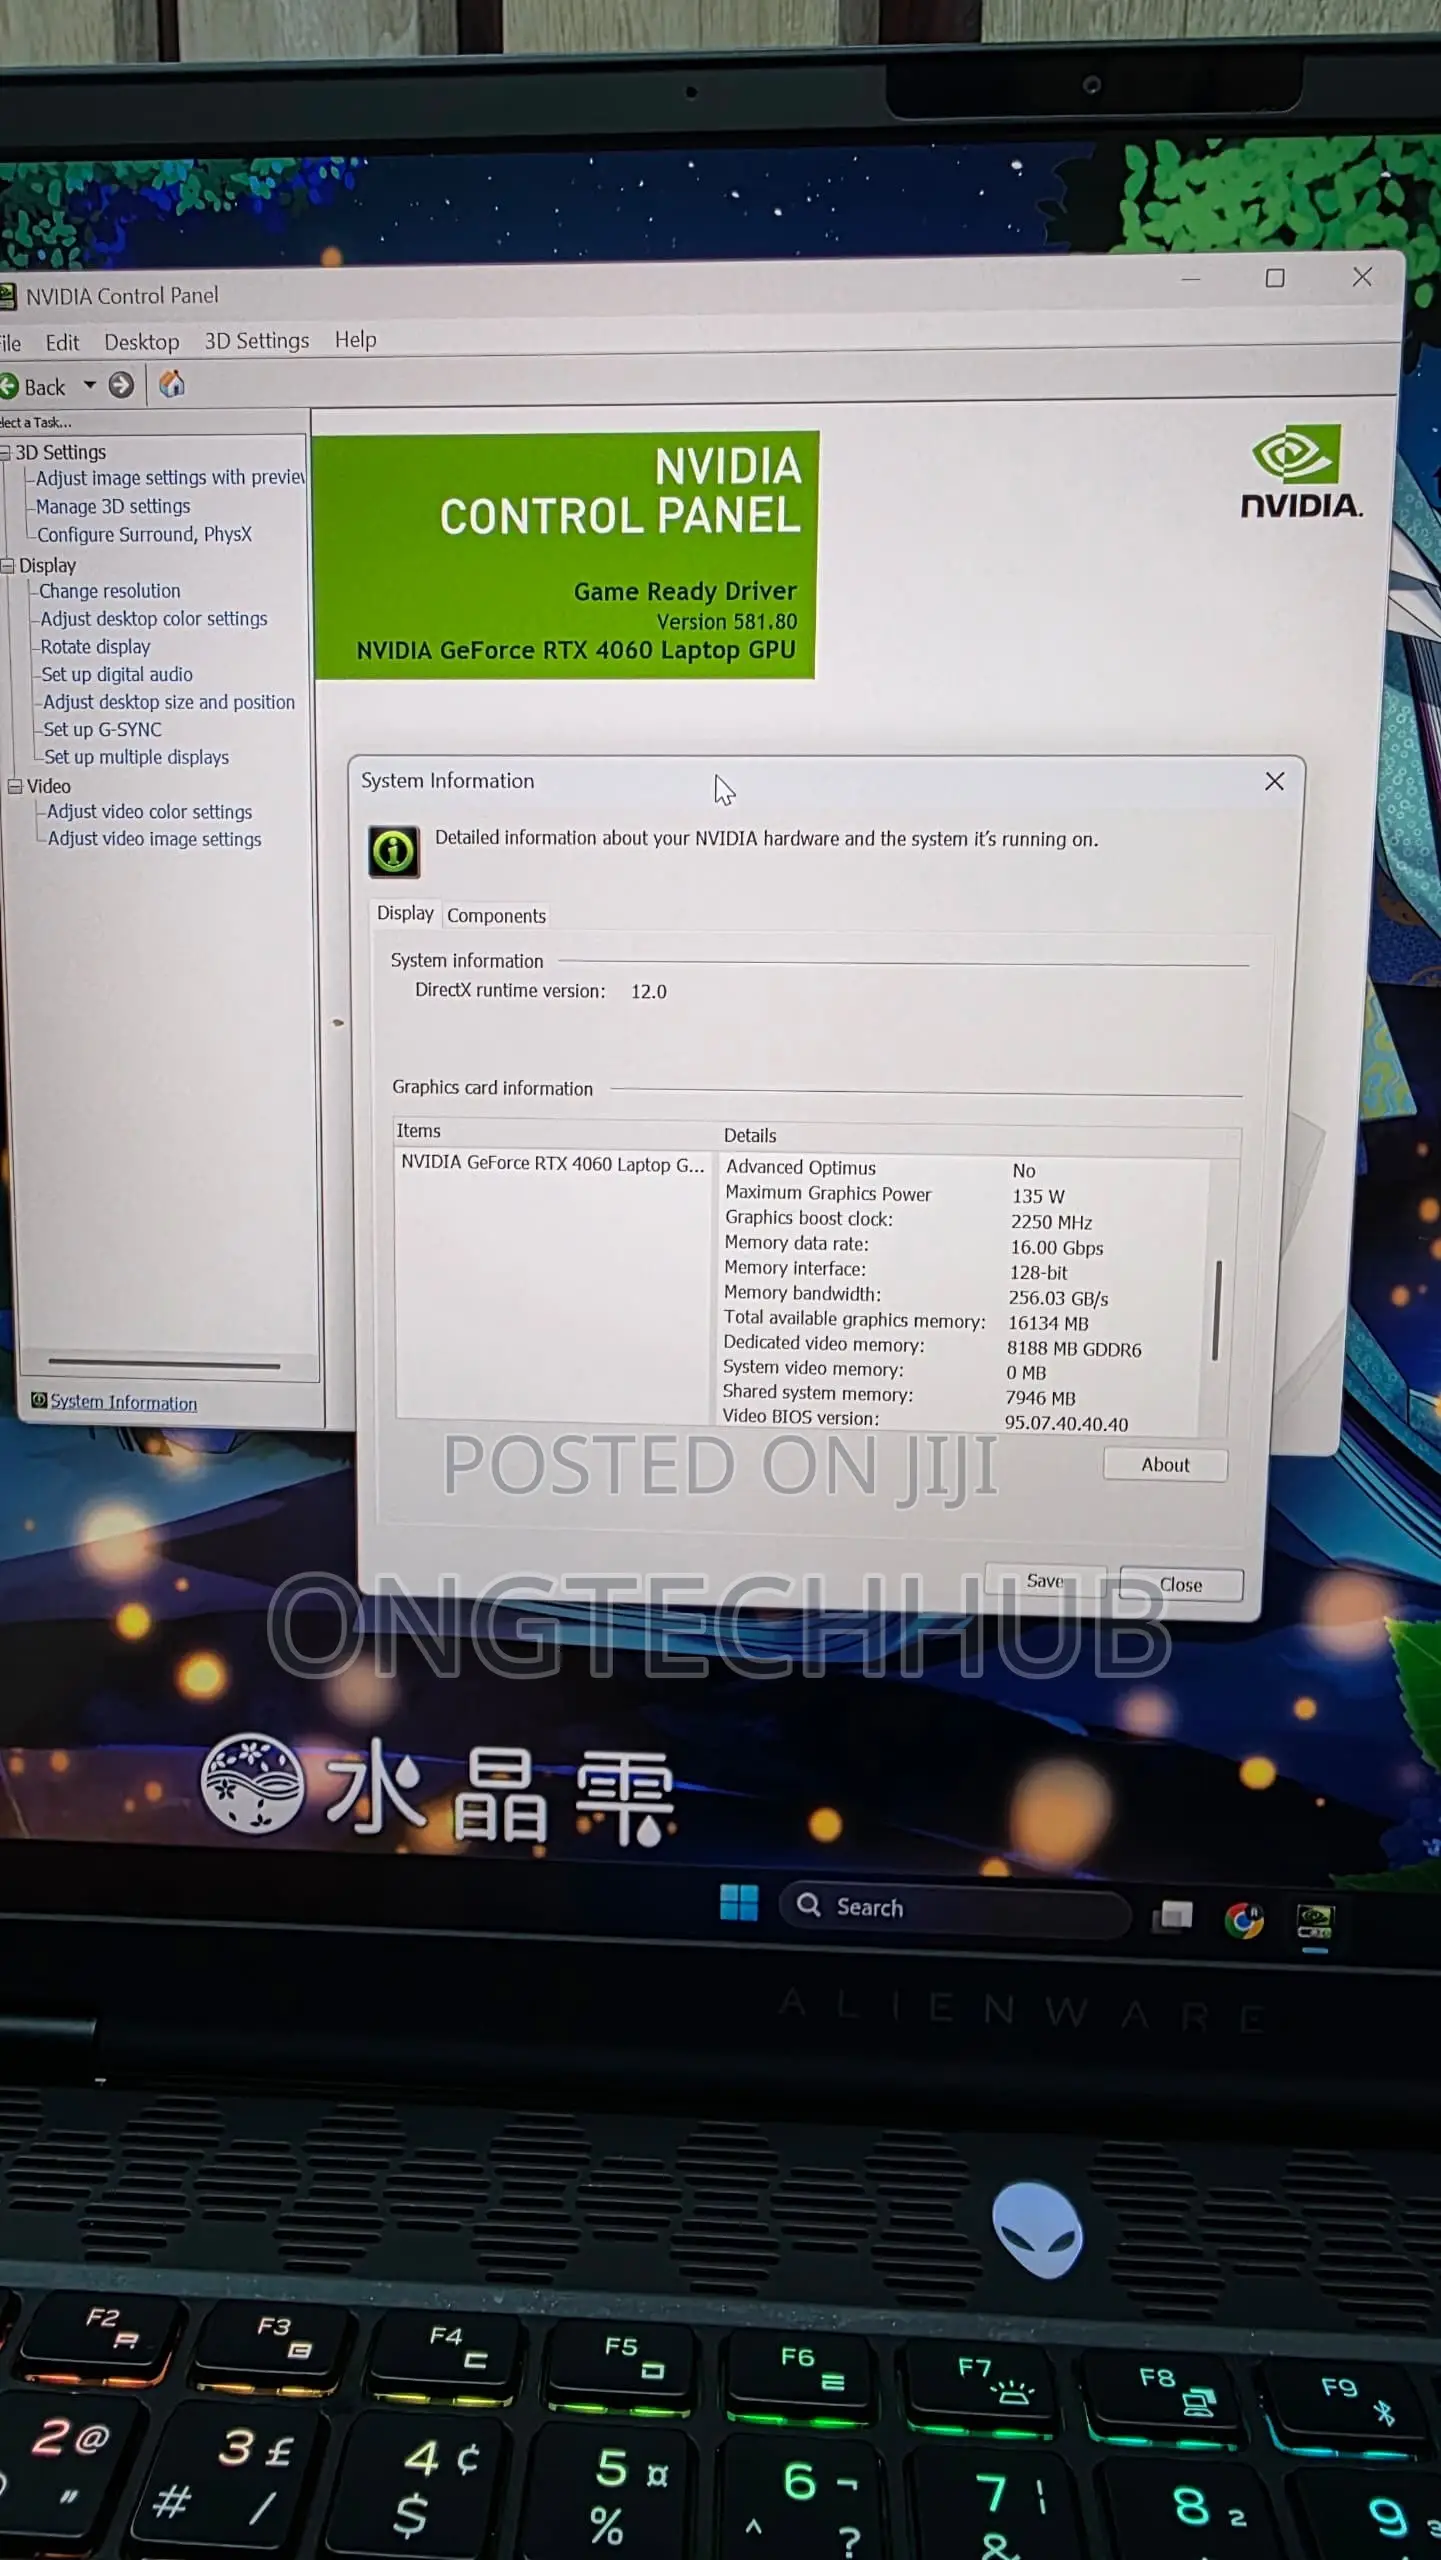Collapse the Display tree node

7,566
